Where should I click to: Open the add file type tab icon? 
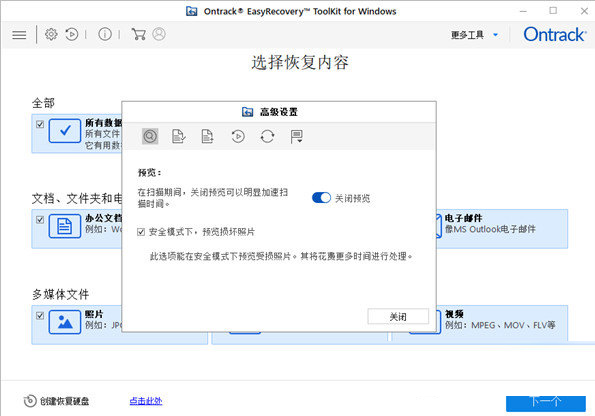pos(207,136)
